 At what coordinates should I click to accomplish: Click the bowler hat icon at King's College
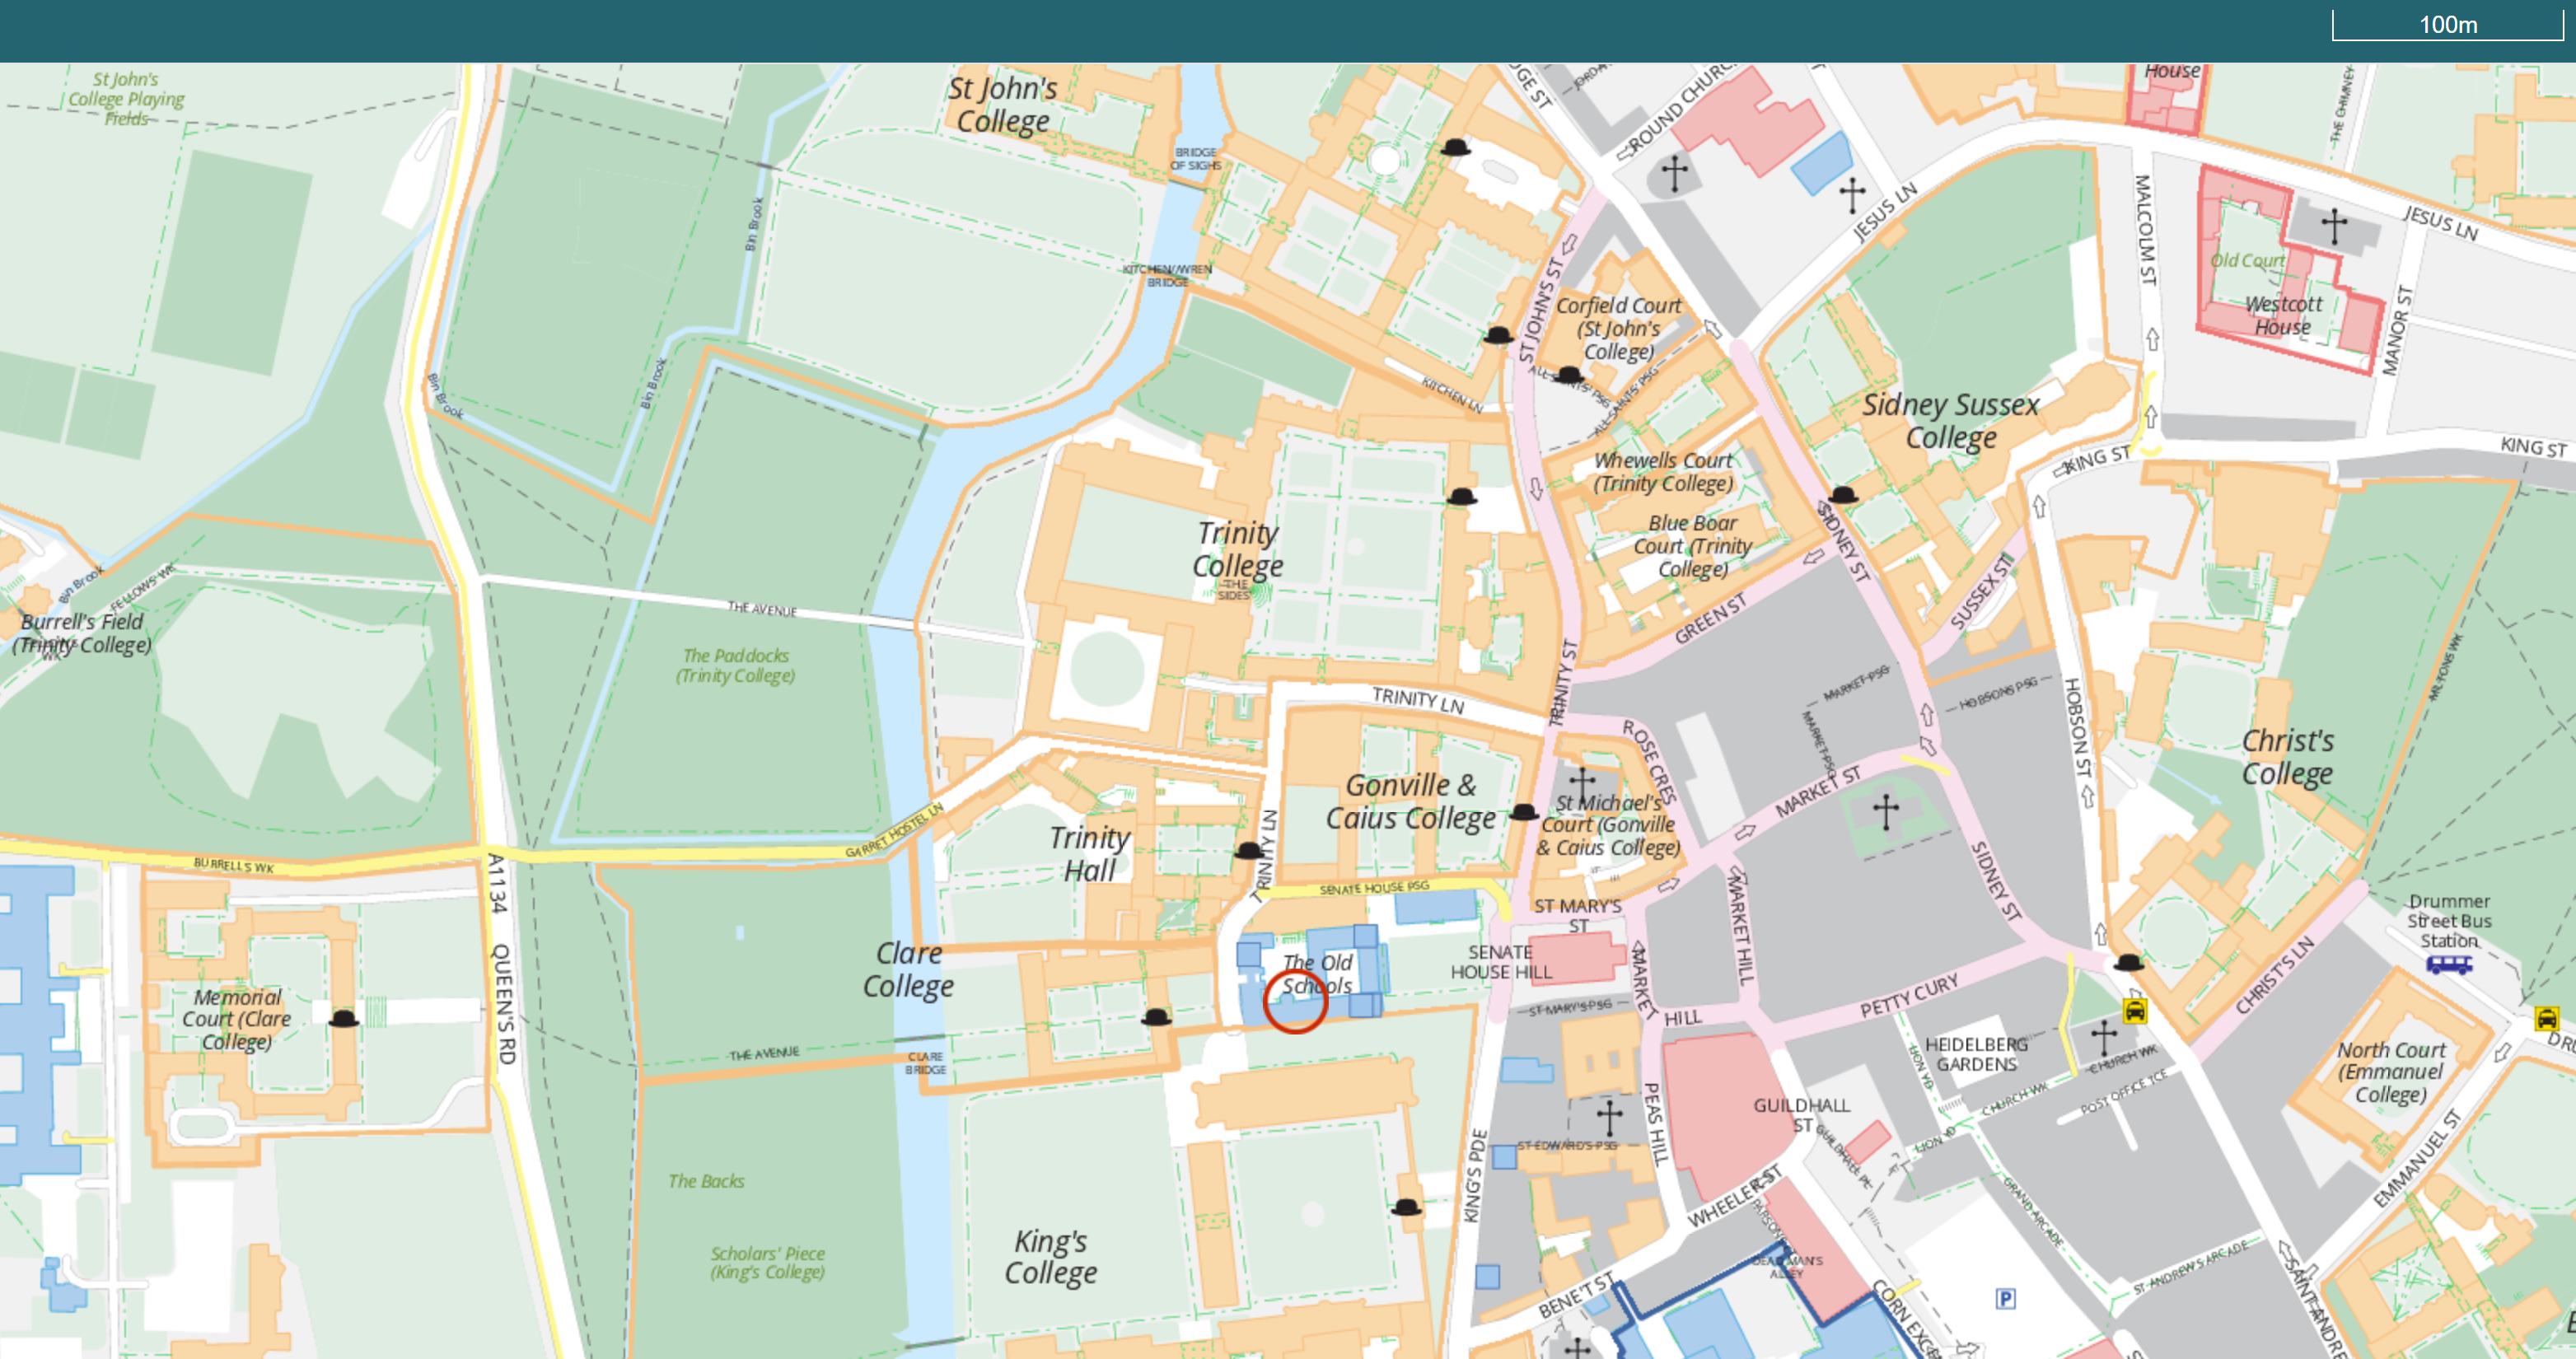point(1406,1207)
